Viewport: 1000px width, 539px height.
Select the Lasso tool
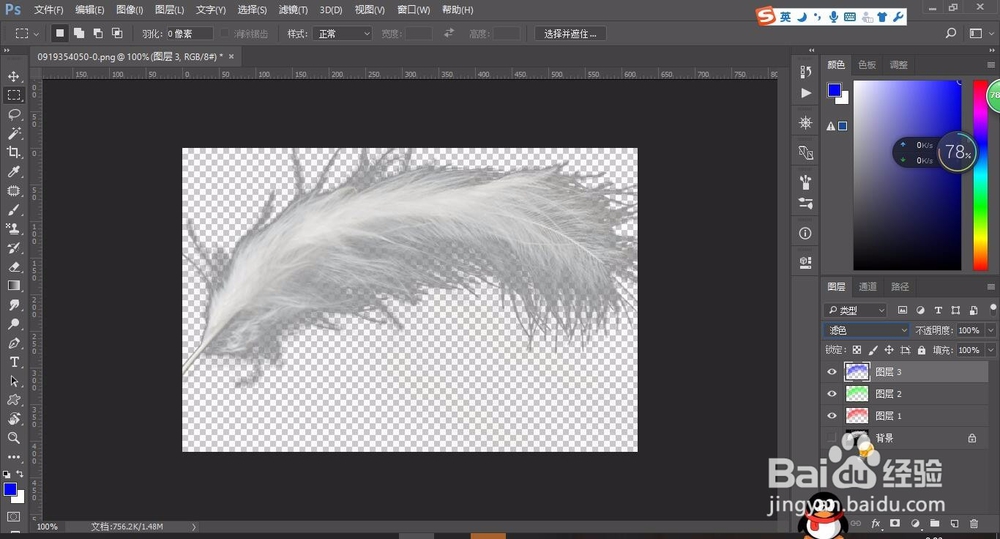13,114
